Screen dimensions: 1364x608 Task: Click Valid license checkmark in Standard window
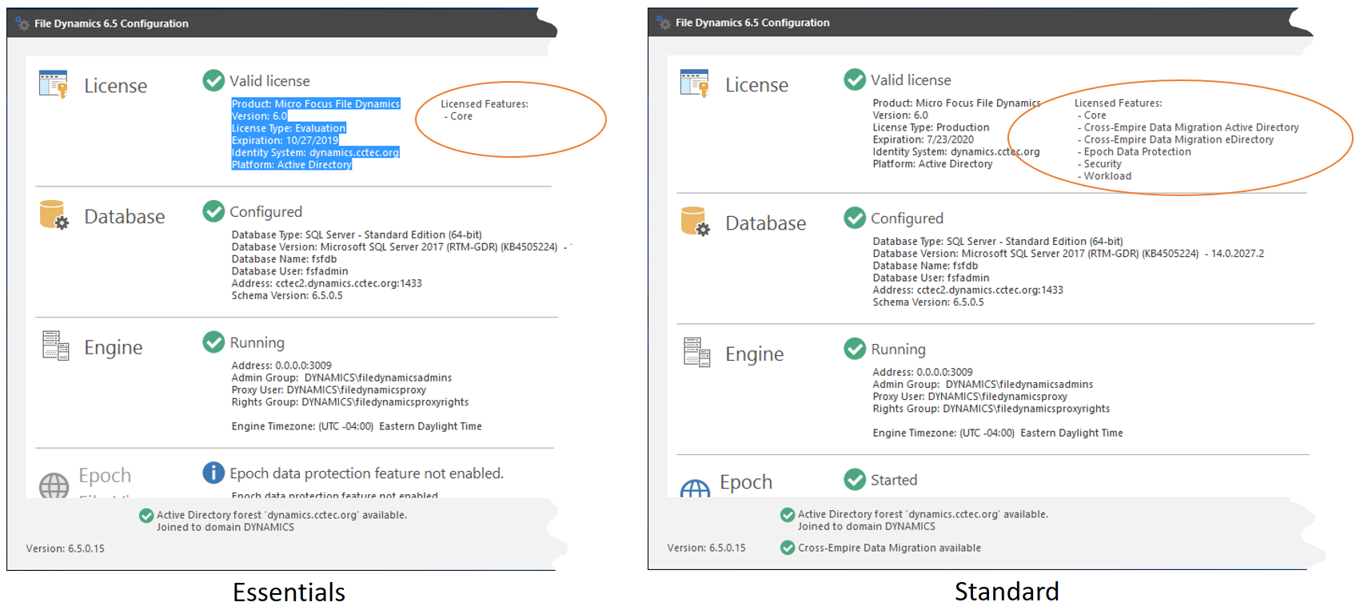(854, 79)
